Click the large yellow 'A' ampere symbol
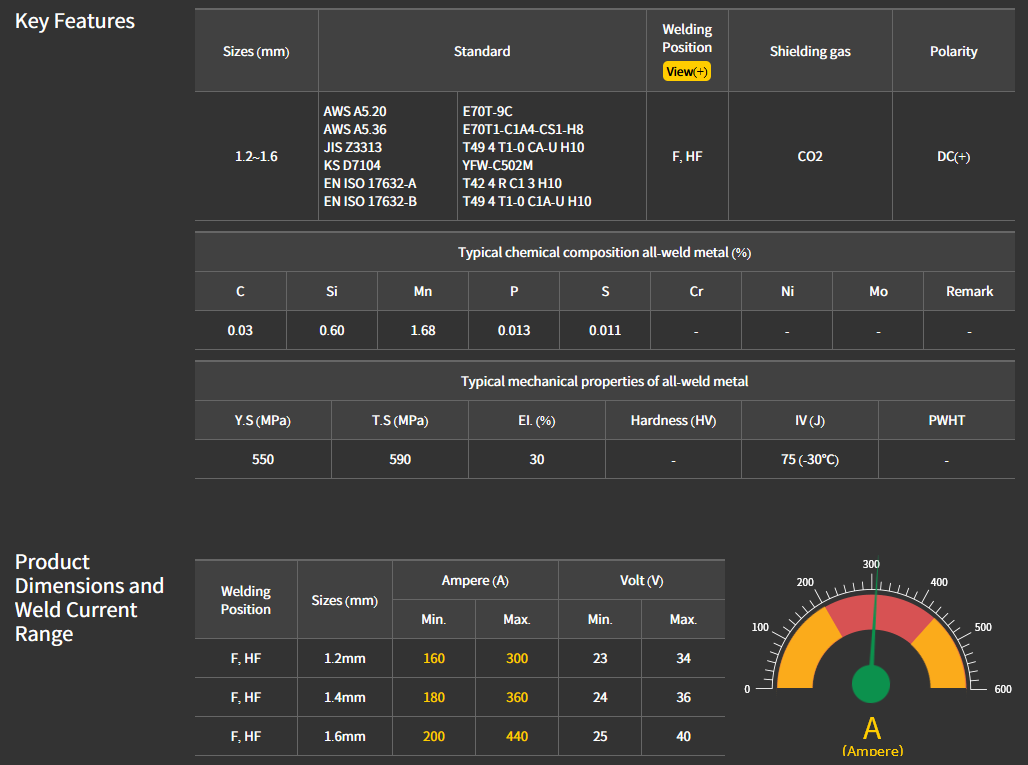 (x=872, y=728)
